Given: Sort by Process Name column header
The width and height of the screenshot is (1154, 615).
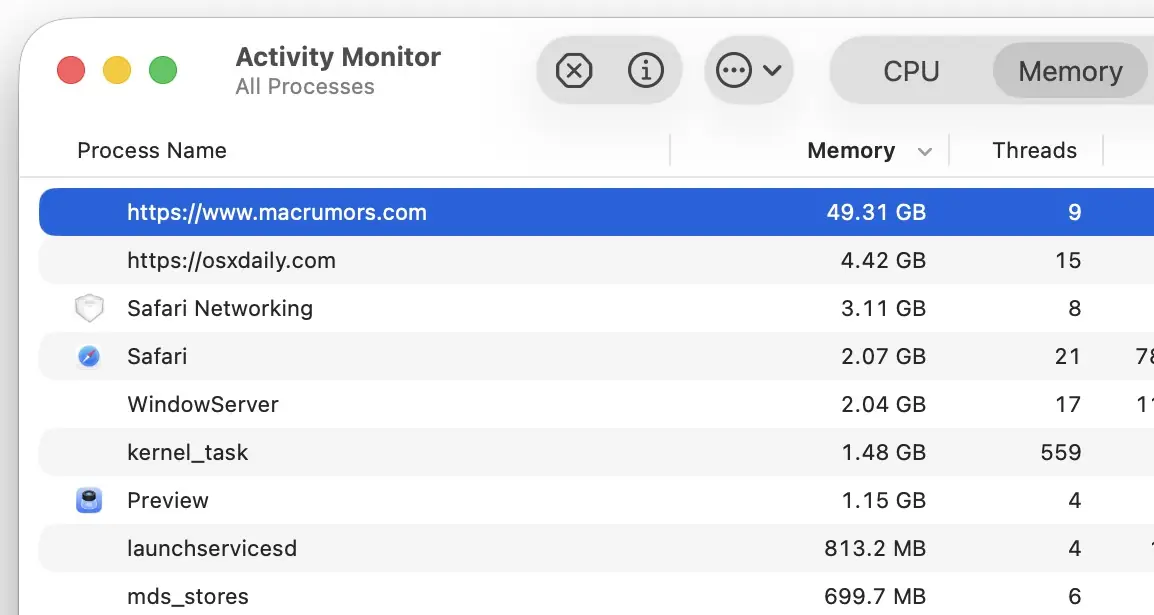Looking at the screenshot, I should (x=152, y=150).
